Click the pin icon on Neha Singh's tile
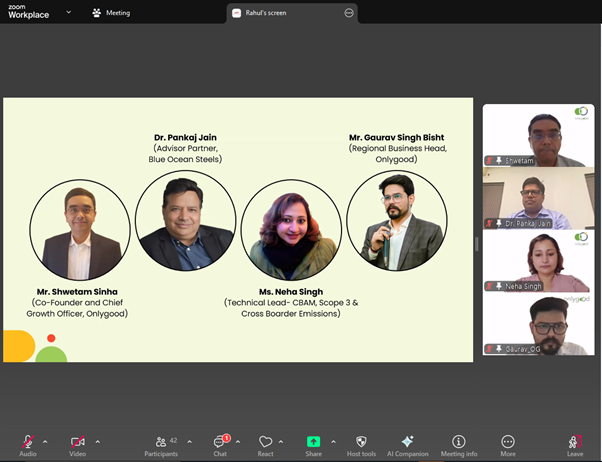602x462 pixels. coord(499,286)
